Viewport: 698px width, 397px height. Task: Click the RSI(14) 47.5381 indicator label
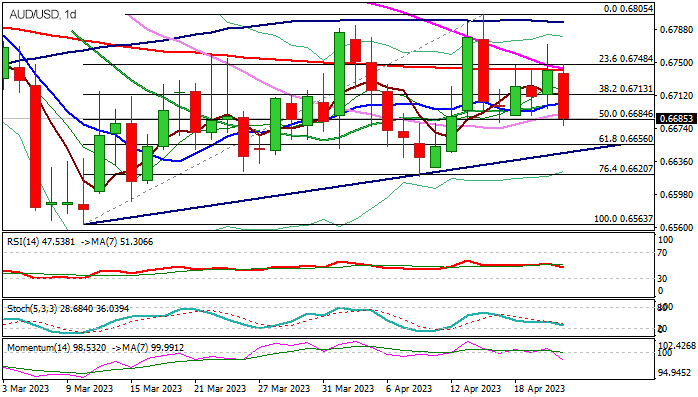coord(42,242)
